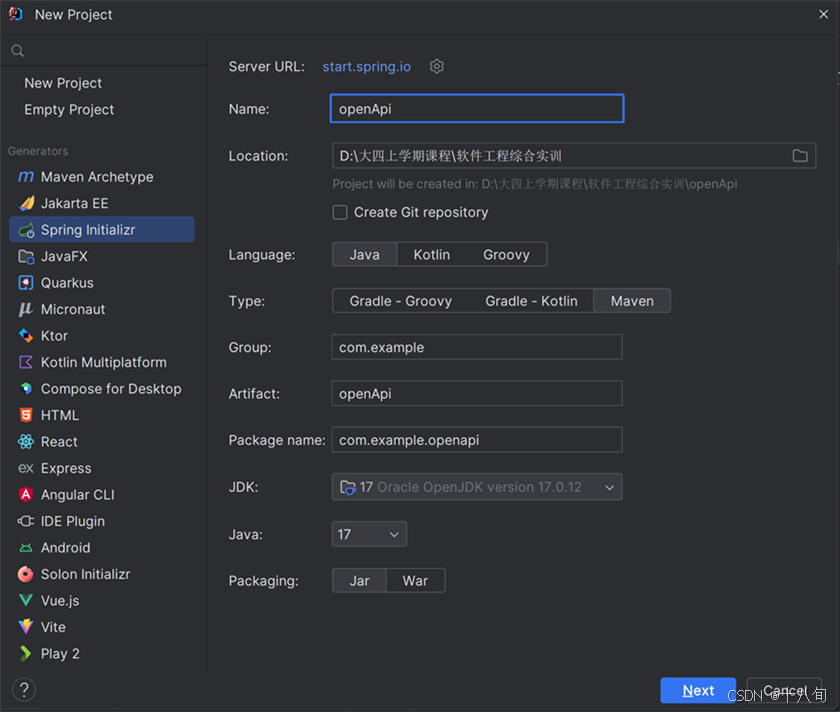Screen dimensions: 840x712
Task: Click the Quarkus generator icon
Action: point(26,283)
